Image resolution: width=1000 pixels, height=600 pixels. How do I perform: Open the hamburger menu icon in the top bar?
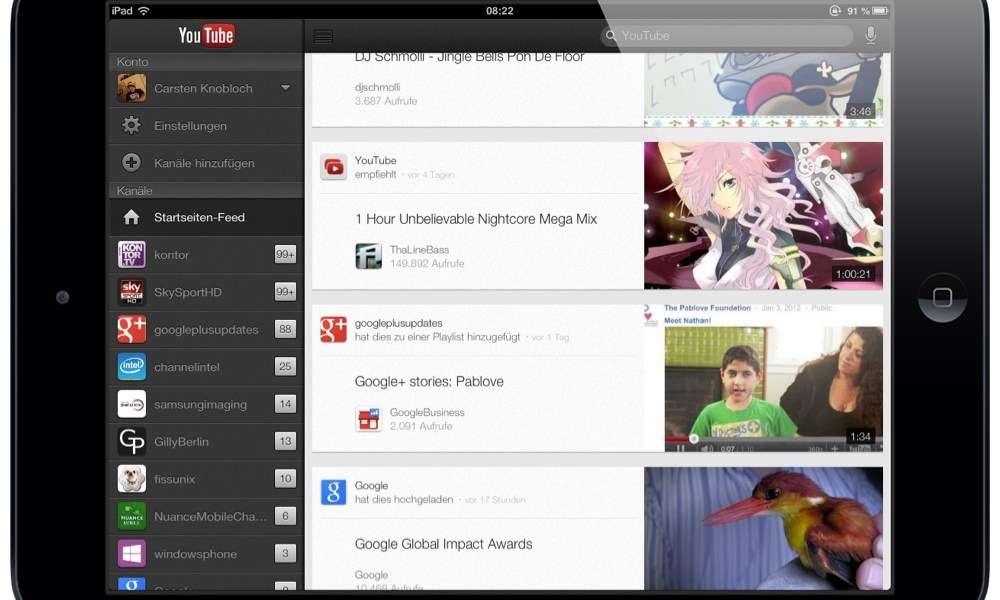click(x=323, y=37)
